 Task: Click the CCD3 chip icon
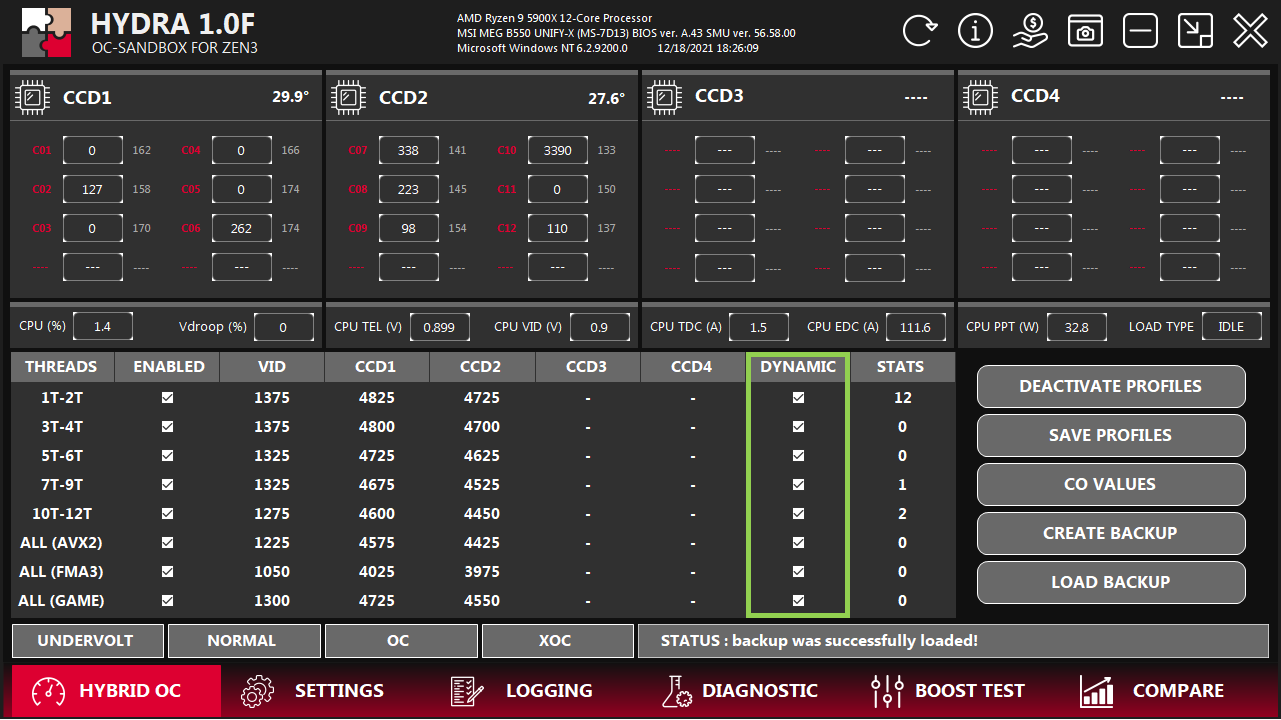665,97
